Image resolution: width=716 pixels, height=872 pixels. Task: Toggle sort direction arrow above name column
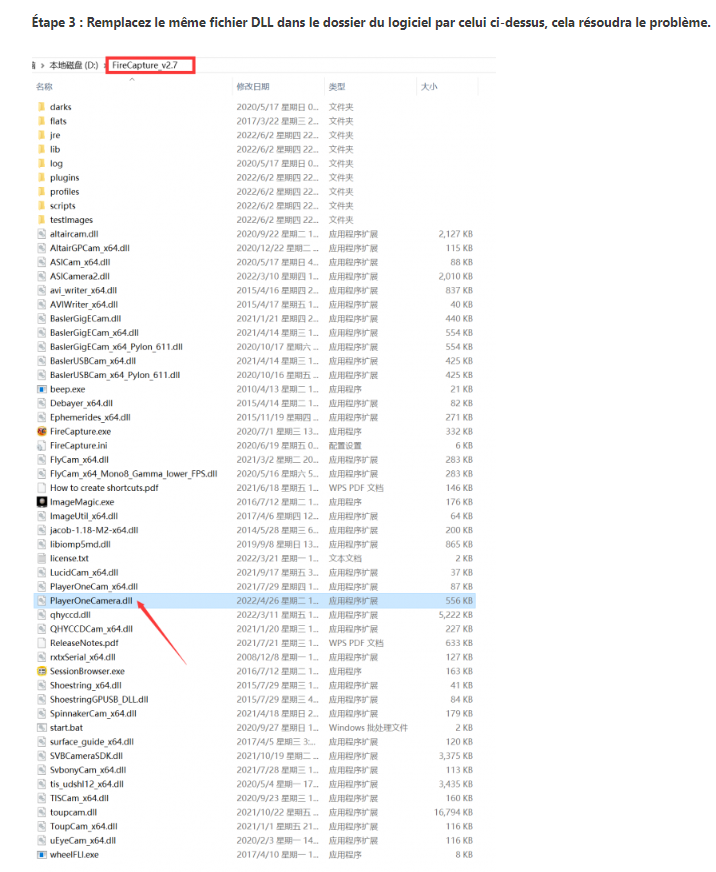[132, 80]
